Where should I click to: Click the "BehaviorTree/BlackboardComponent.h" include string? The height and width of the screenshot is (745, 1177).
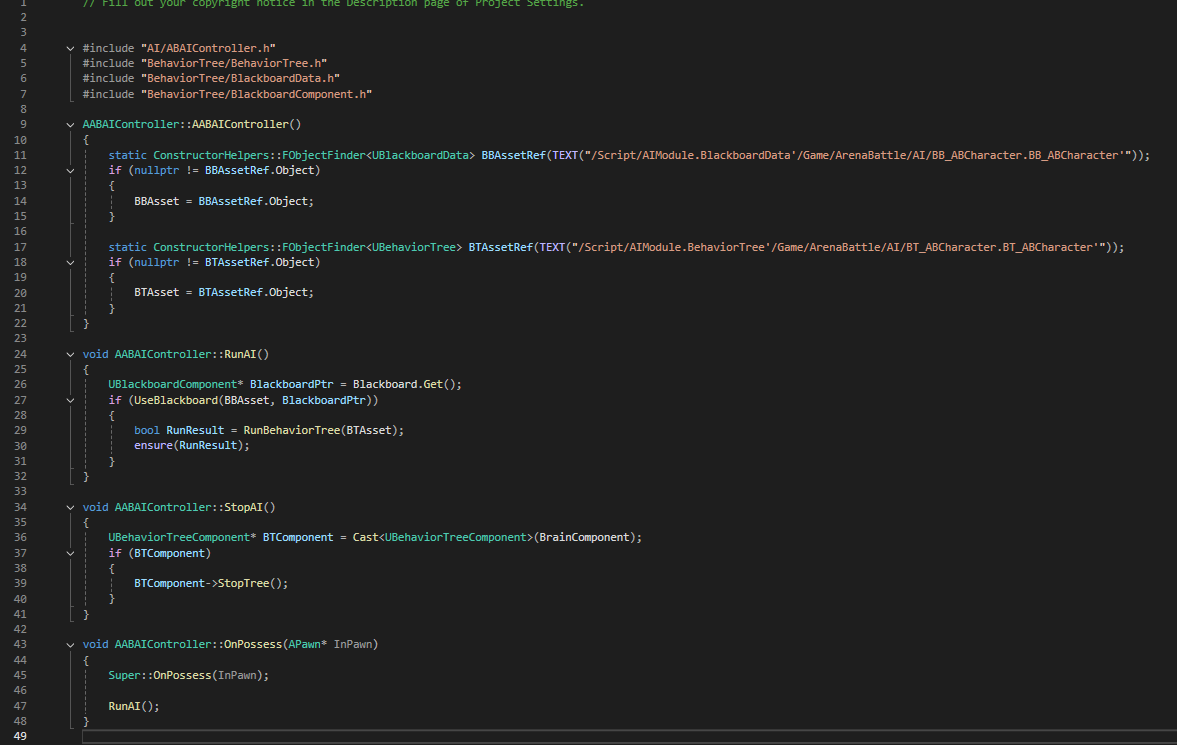(x=256, y=94)
